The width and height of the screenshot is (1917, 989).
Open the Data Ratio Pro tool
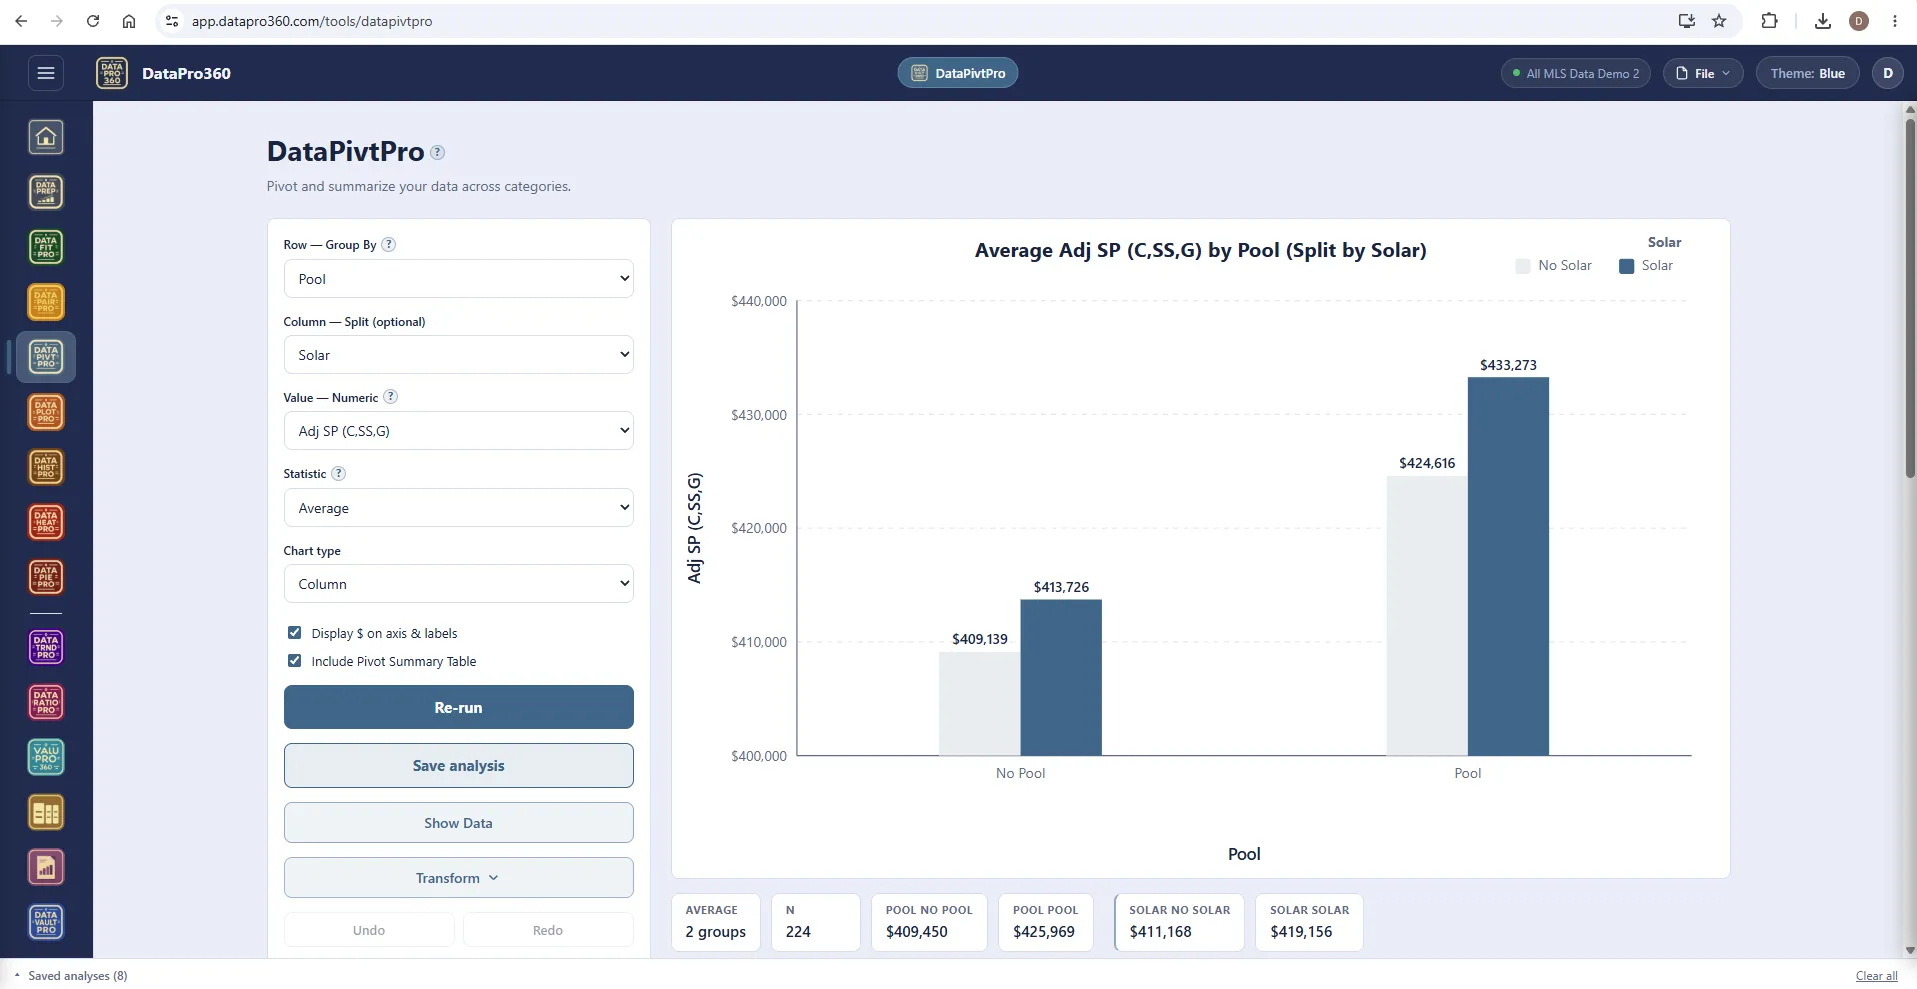pyautogui.click(x=46, y=703)
